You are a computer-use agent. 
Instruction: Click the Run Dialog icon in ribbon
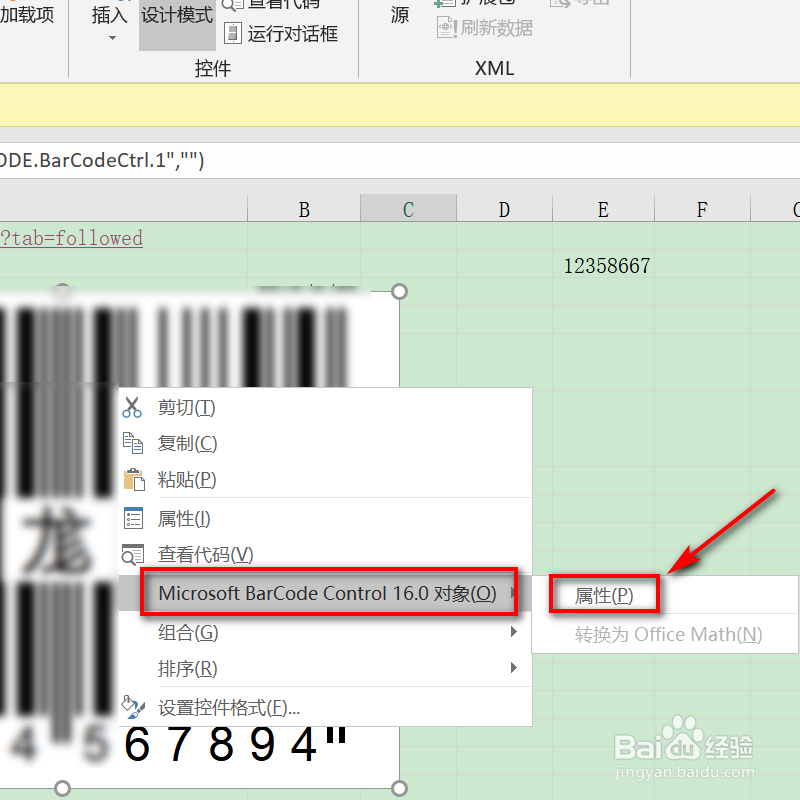pos(233,33)
